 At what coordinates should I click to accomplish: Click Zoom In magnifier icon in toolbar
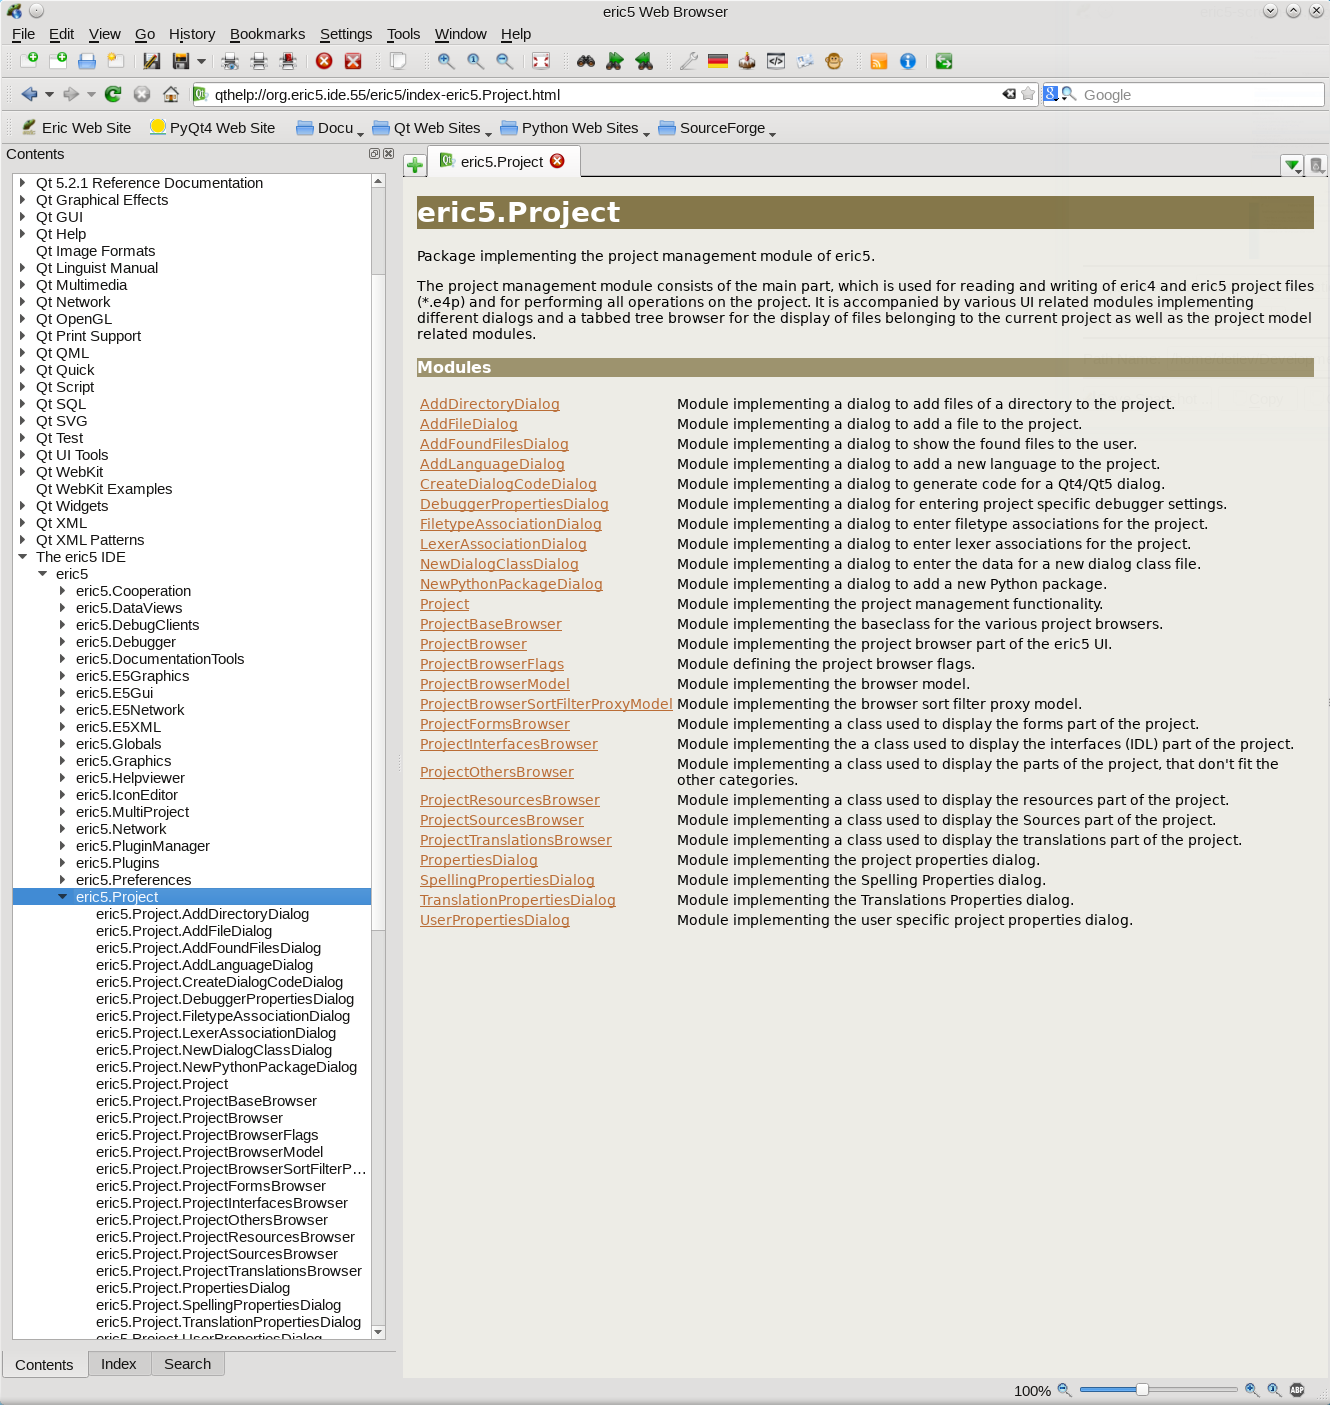[446, 61]
